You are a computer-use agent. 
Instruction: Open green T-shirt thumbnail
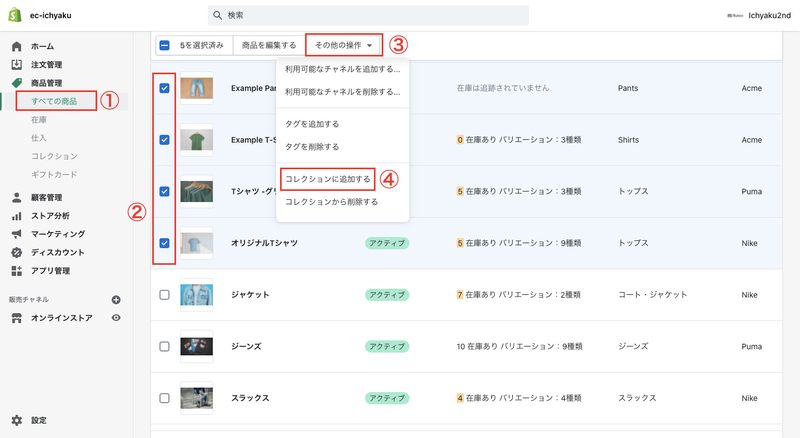coord(196,139)
